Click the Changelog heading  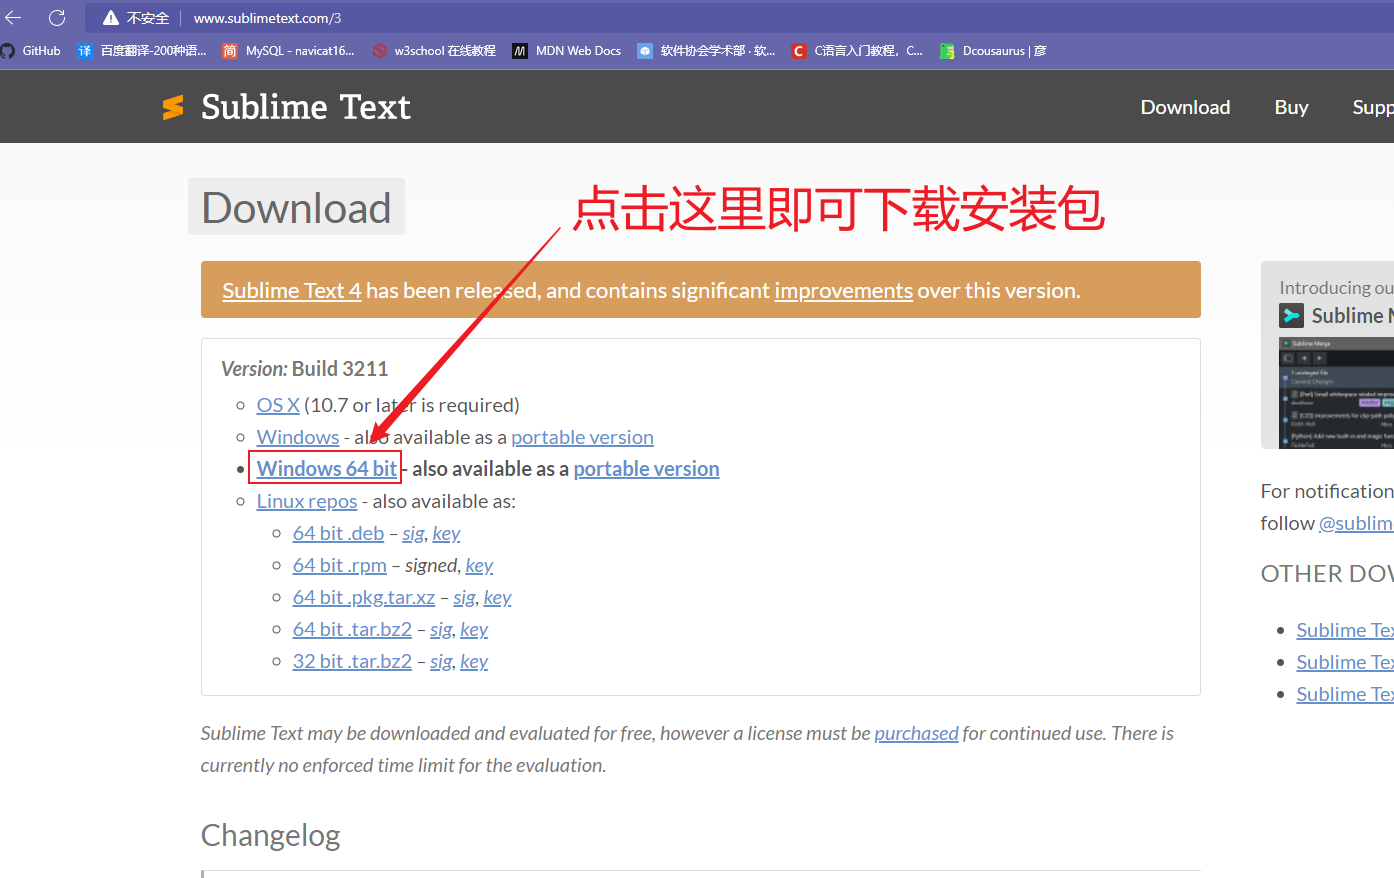coord(270,835)
